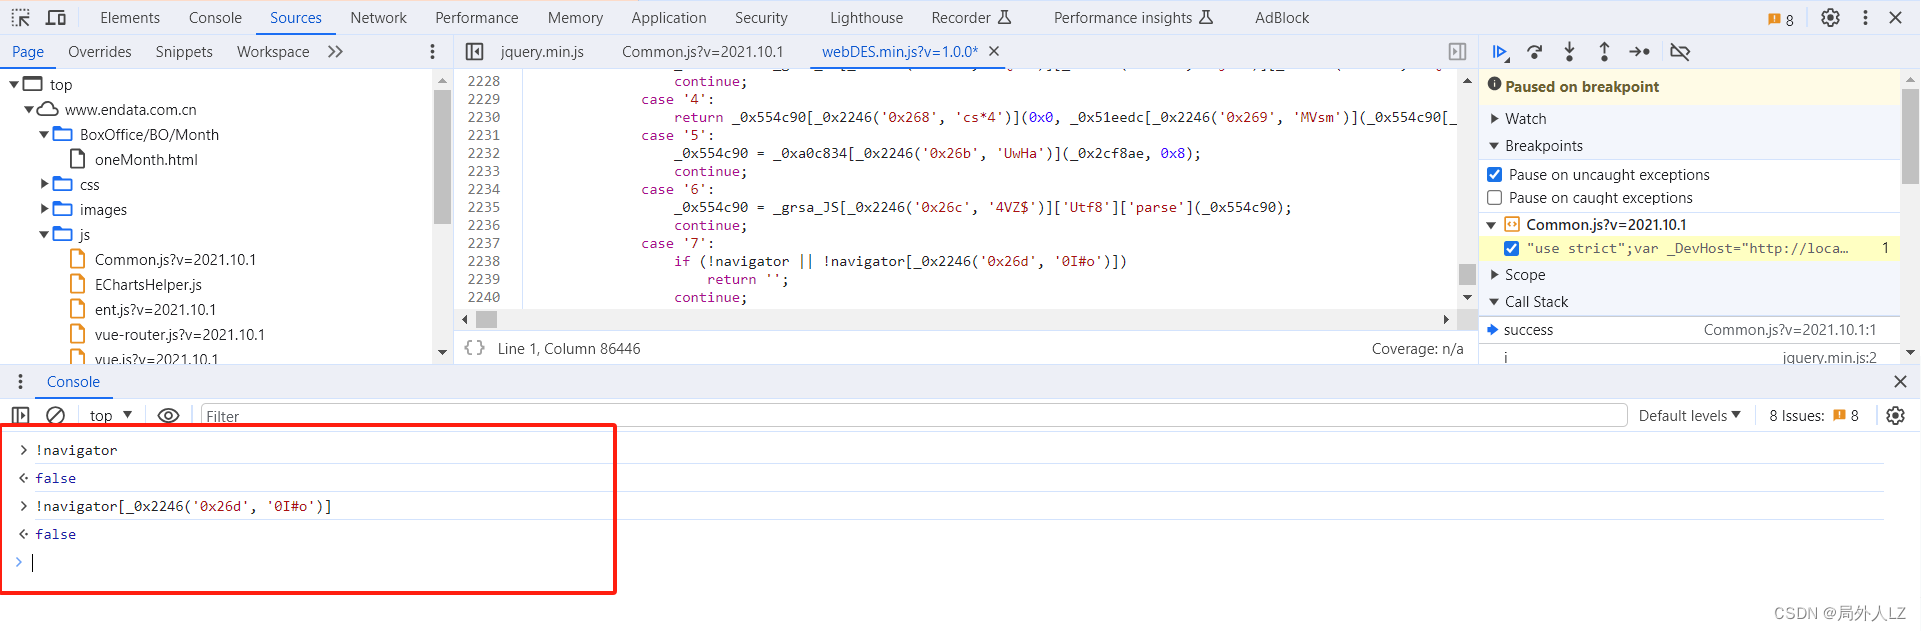Clear the console
Viewport: 1921px width, 631px height.
56,415
